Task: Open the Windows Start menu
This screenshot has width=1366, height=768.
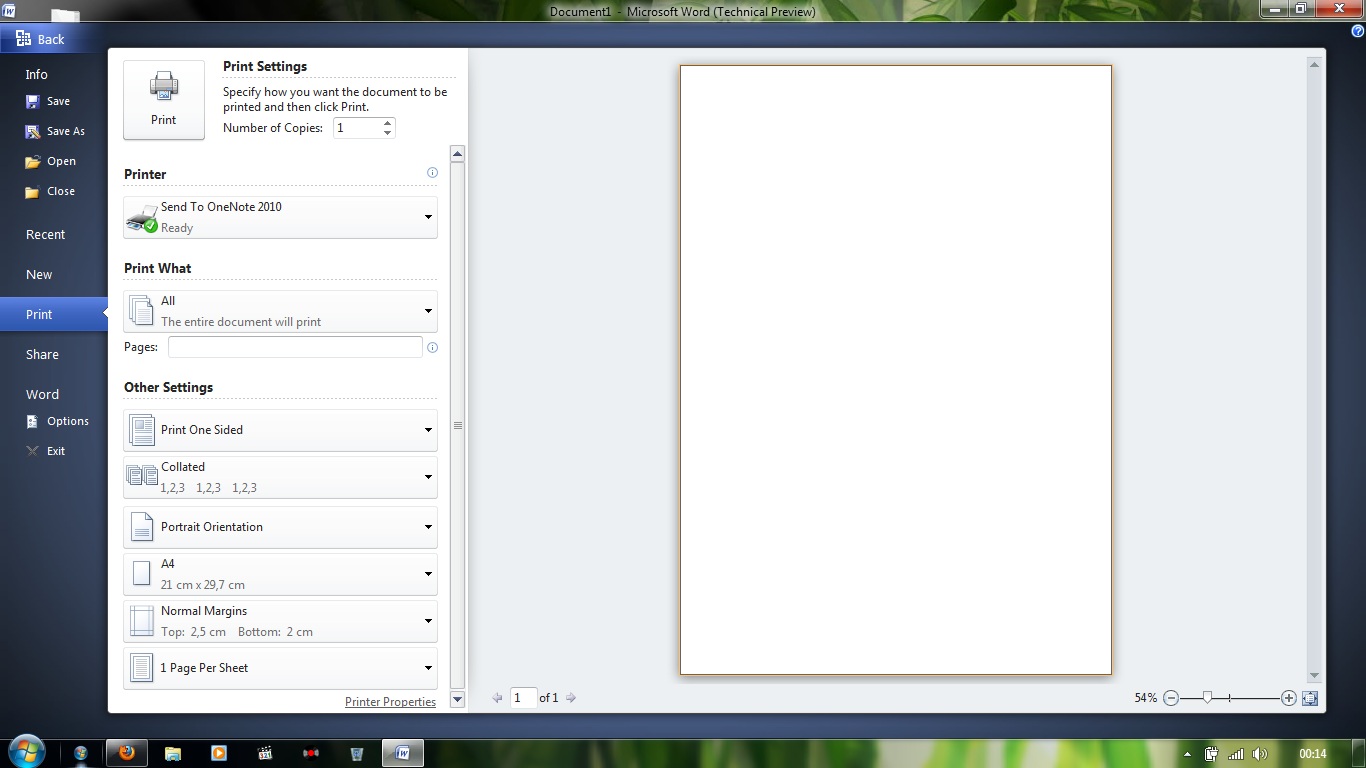Action: tap(27, 753)
